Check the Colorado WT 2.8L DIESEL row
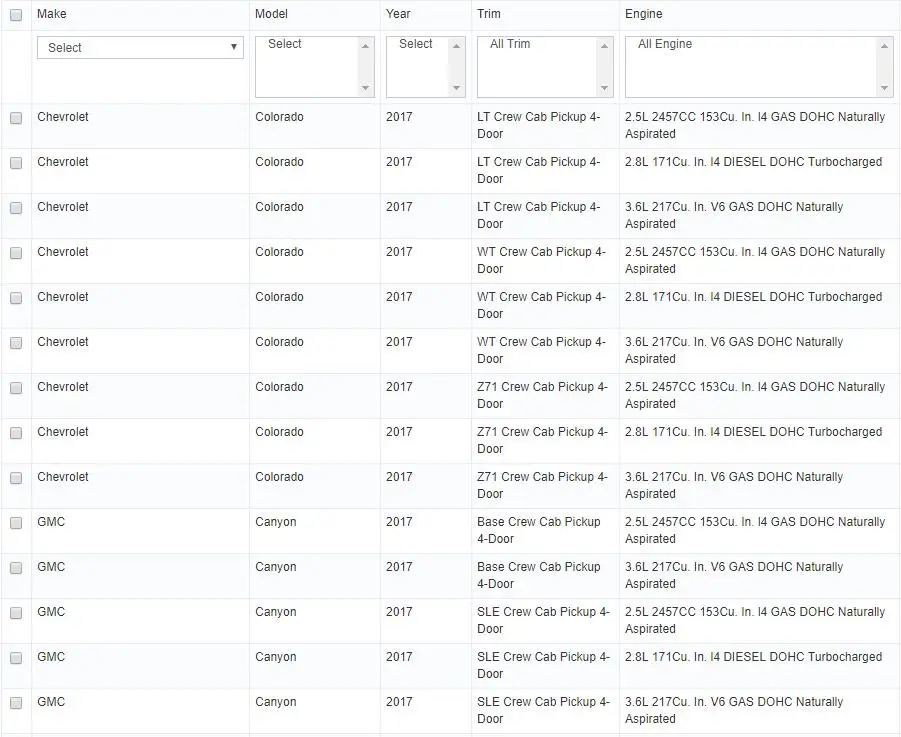The image size is (901, 737). coord(16,298)
